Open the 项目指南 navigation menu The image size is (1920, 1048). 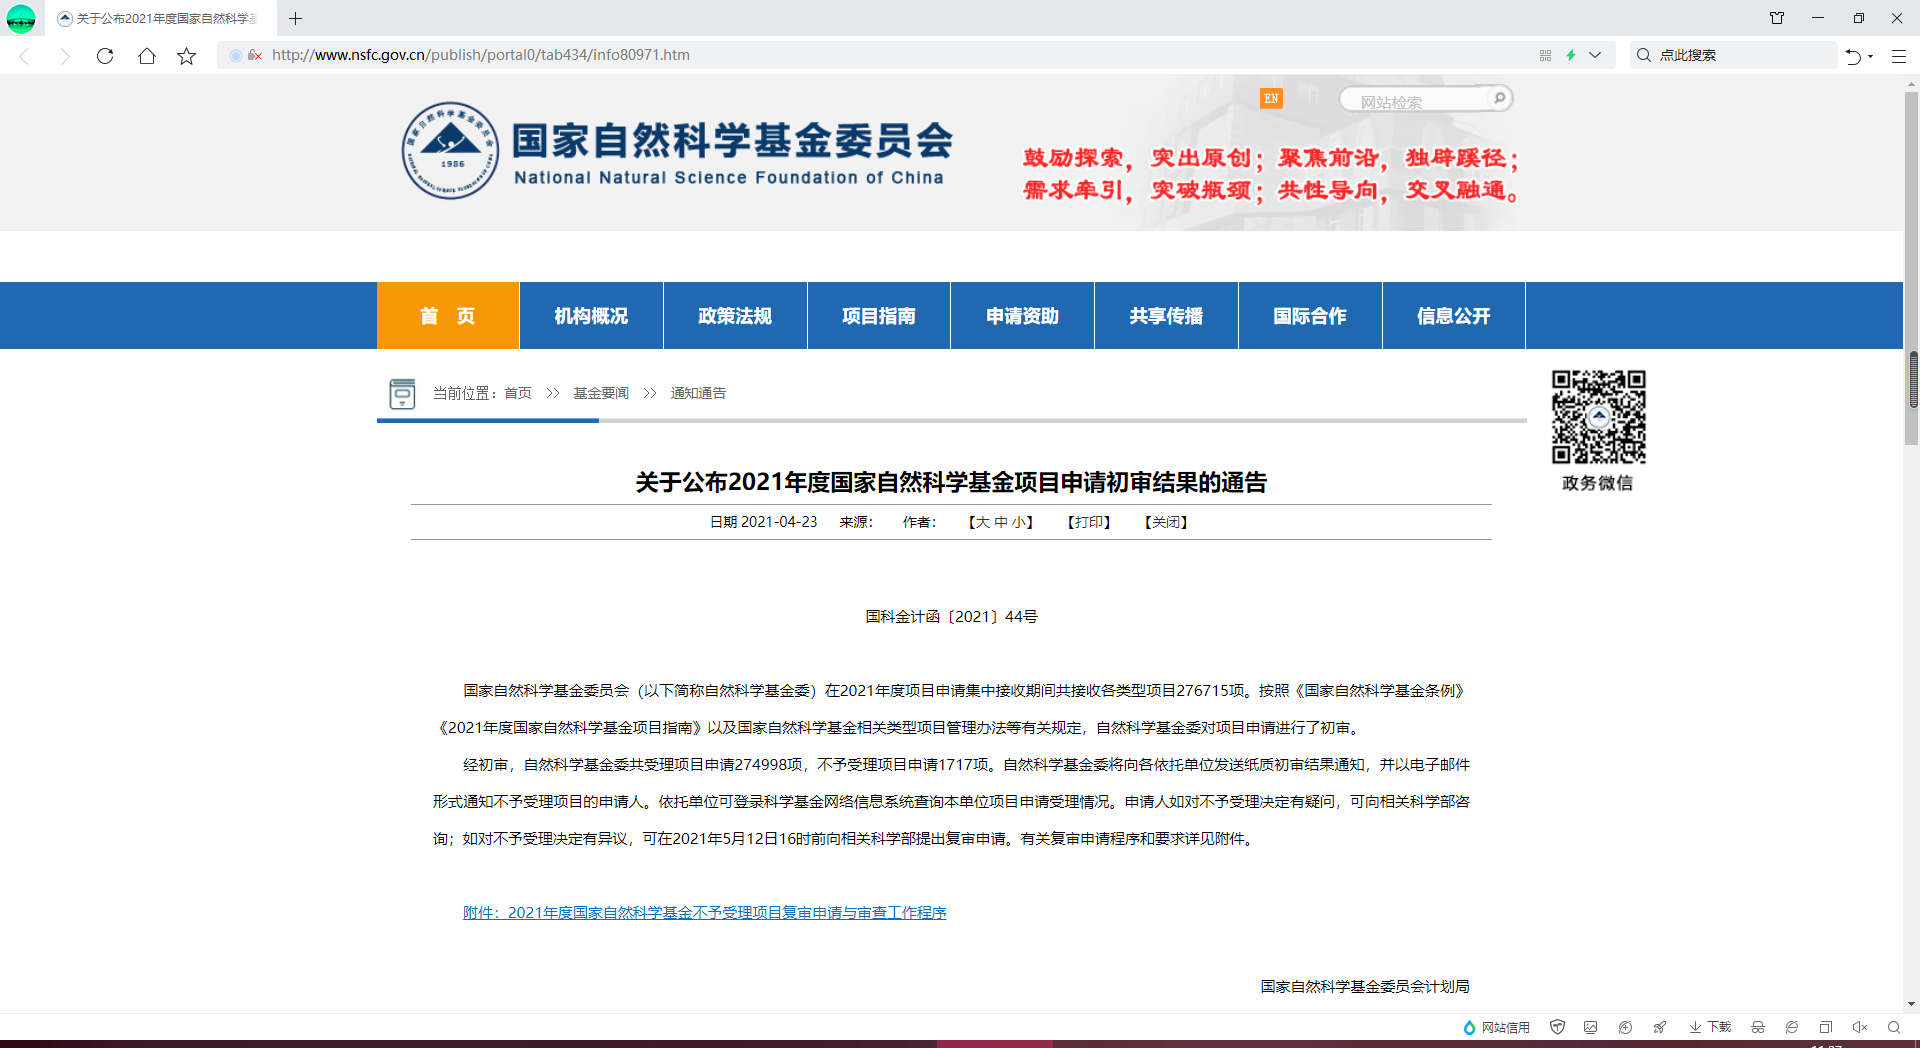[x=878, y=316]
